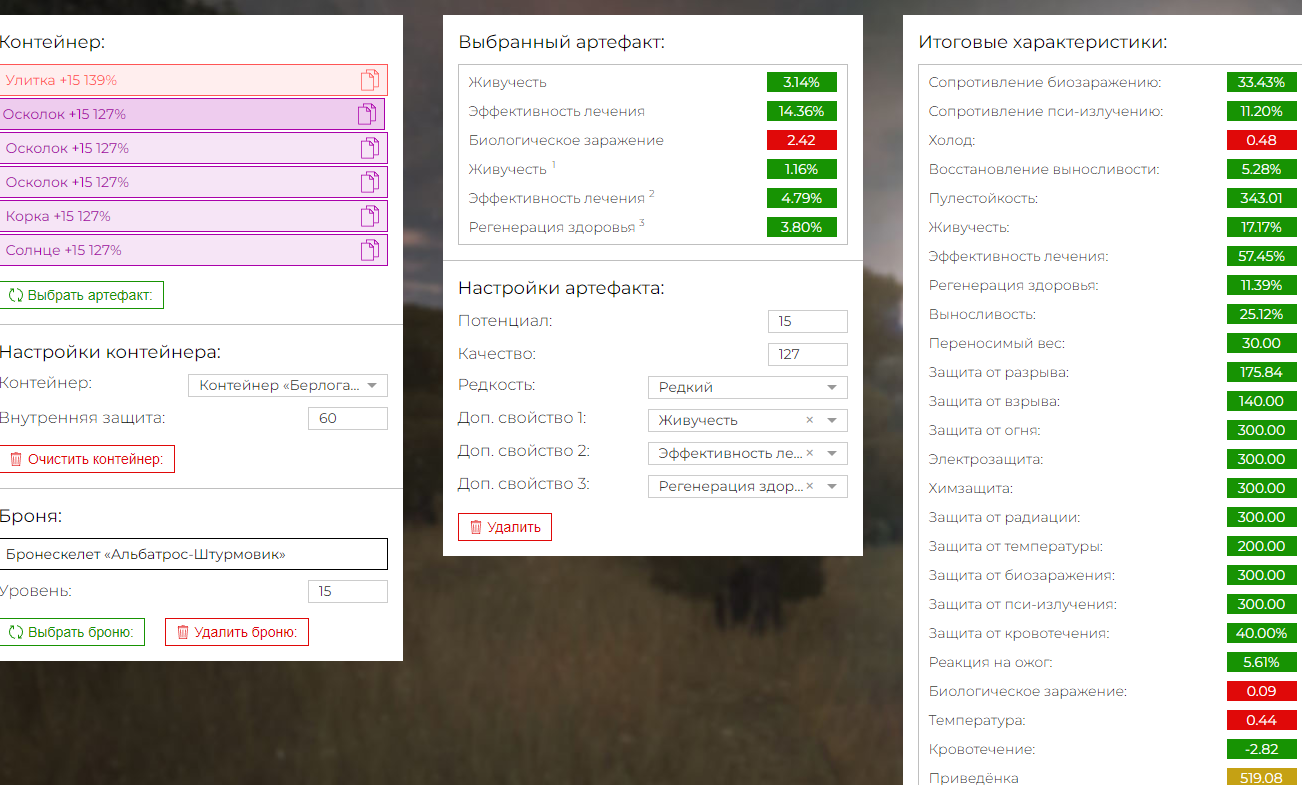
Task: Click the Бронескелет «Альбатрос-Штурмовик» armor field
Action: [x=193, y=555]
